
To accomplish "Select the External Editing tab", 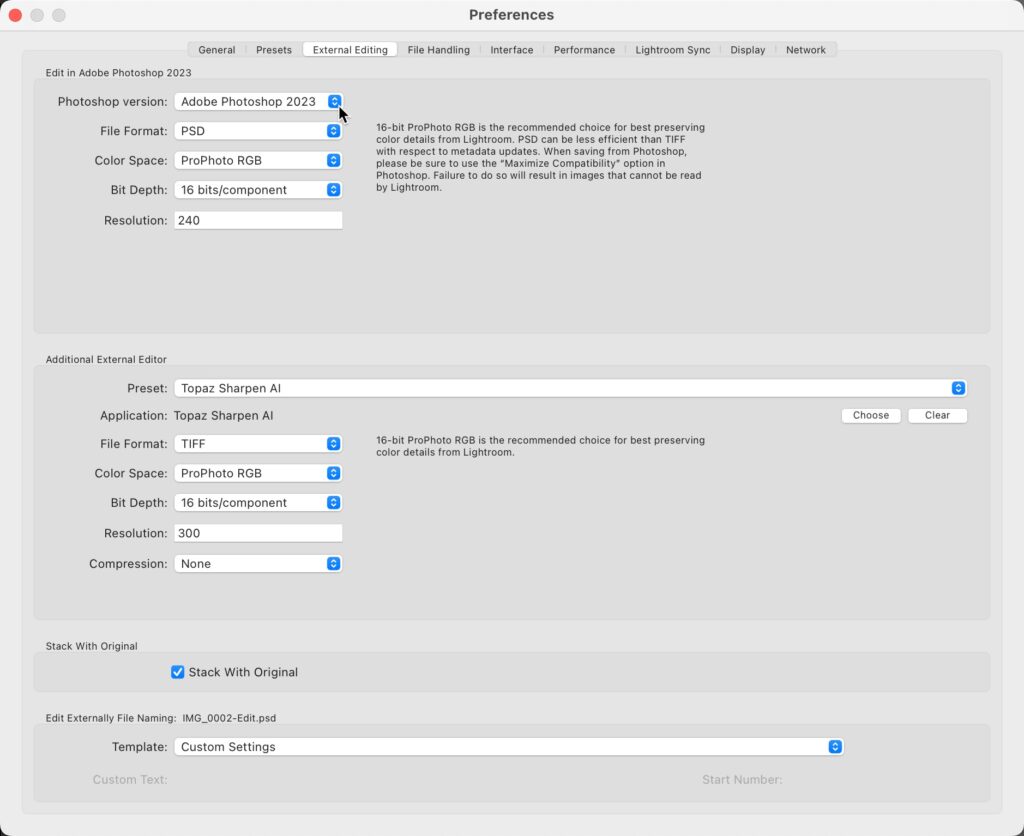I will coord(350,50).
